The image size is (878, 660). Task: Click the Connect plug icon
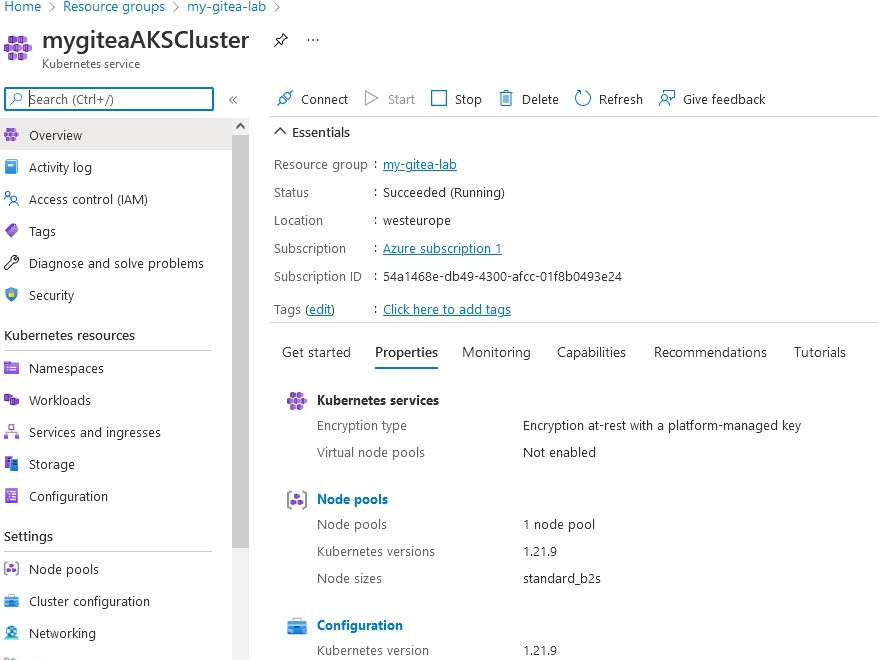285,99
